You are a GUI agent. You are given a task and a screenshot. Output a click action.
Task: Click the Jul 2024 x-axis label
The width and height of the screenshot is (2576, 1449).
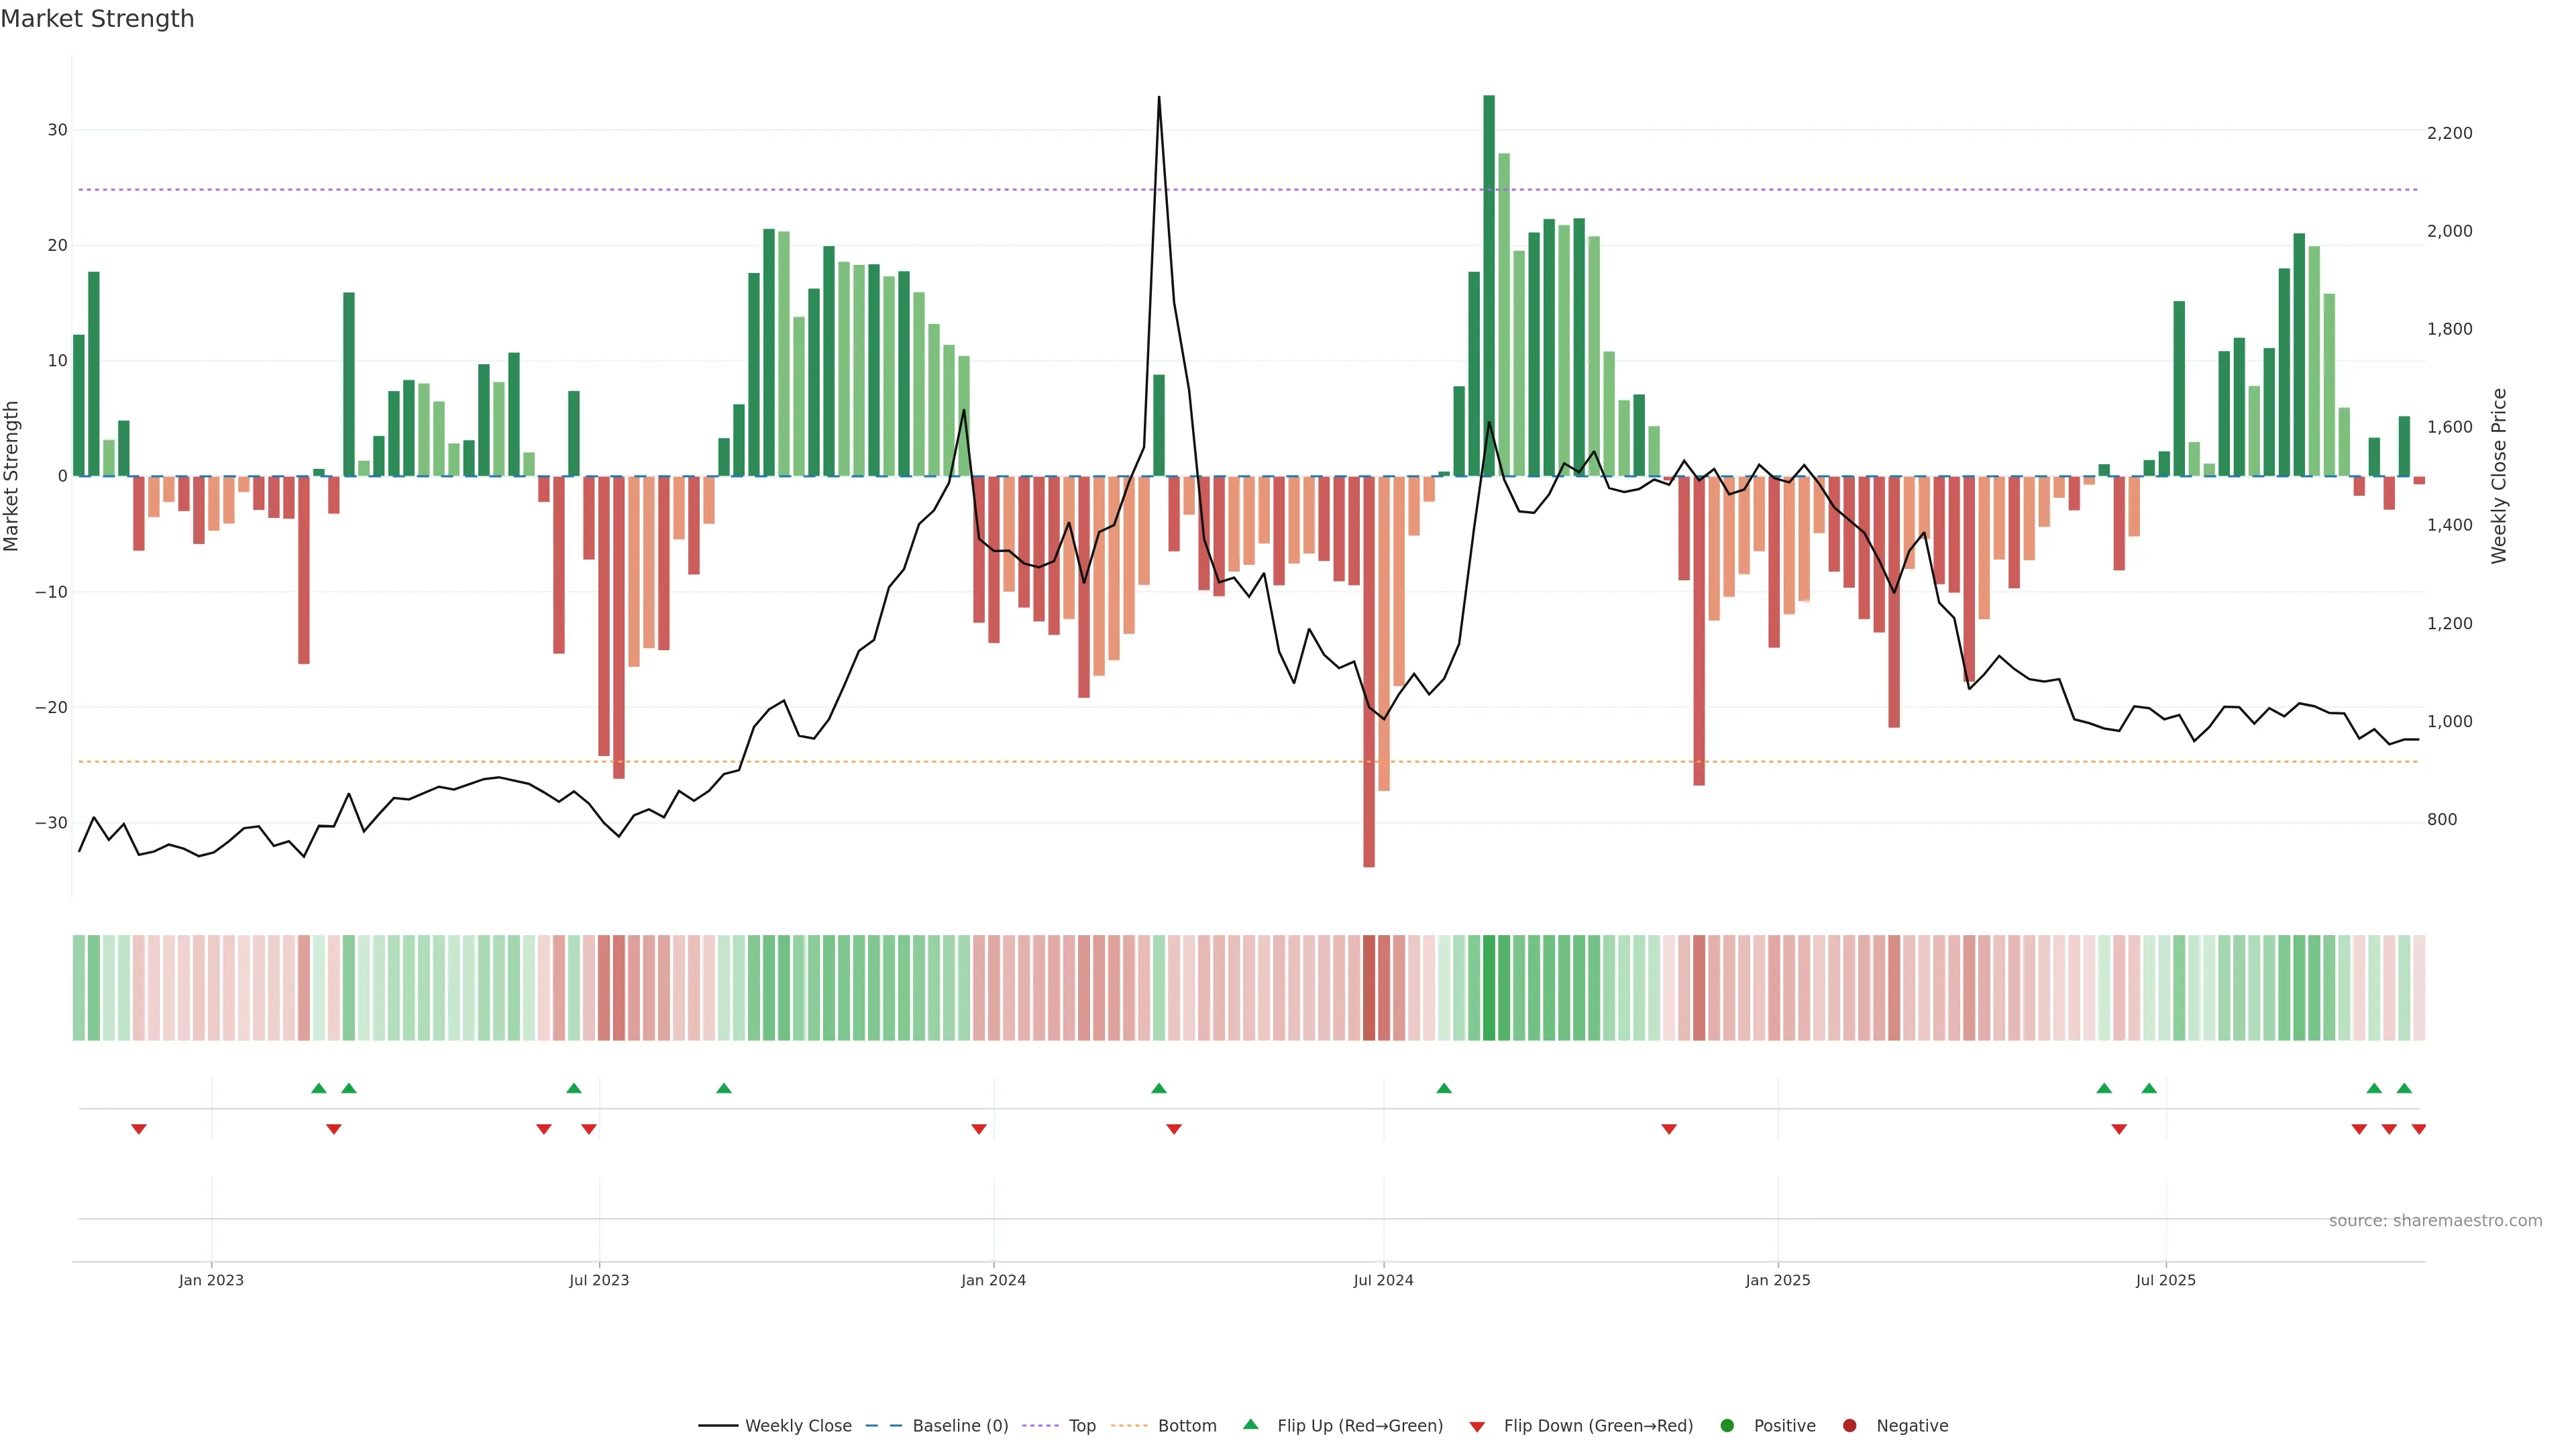[x=1383, y=1280]
